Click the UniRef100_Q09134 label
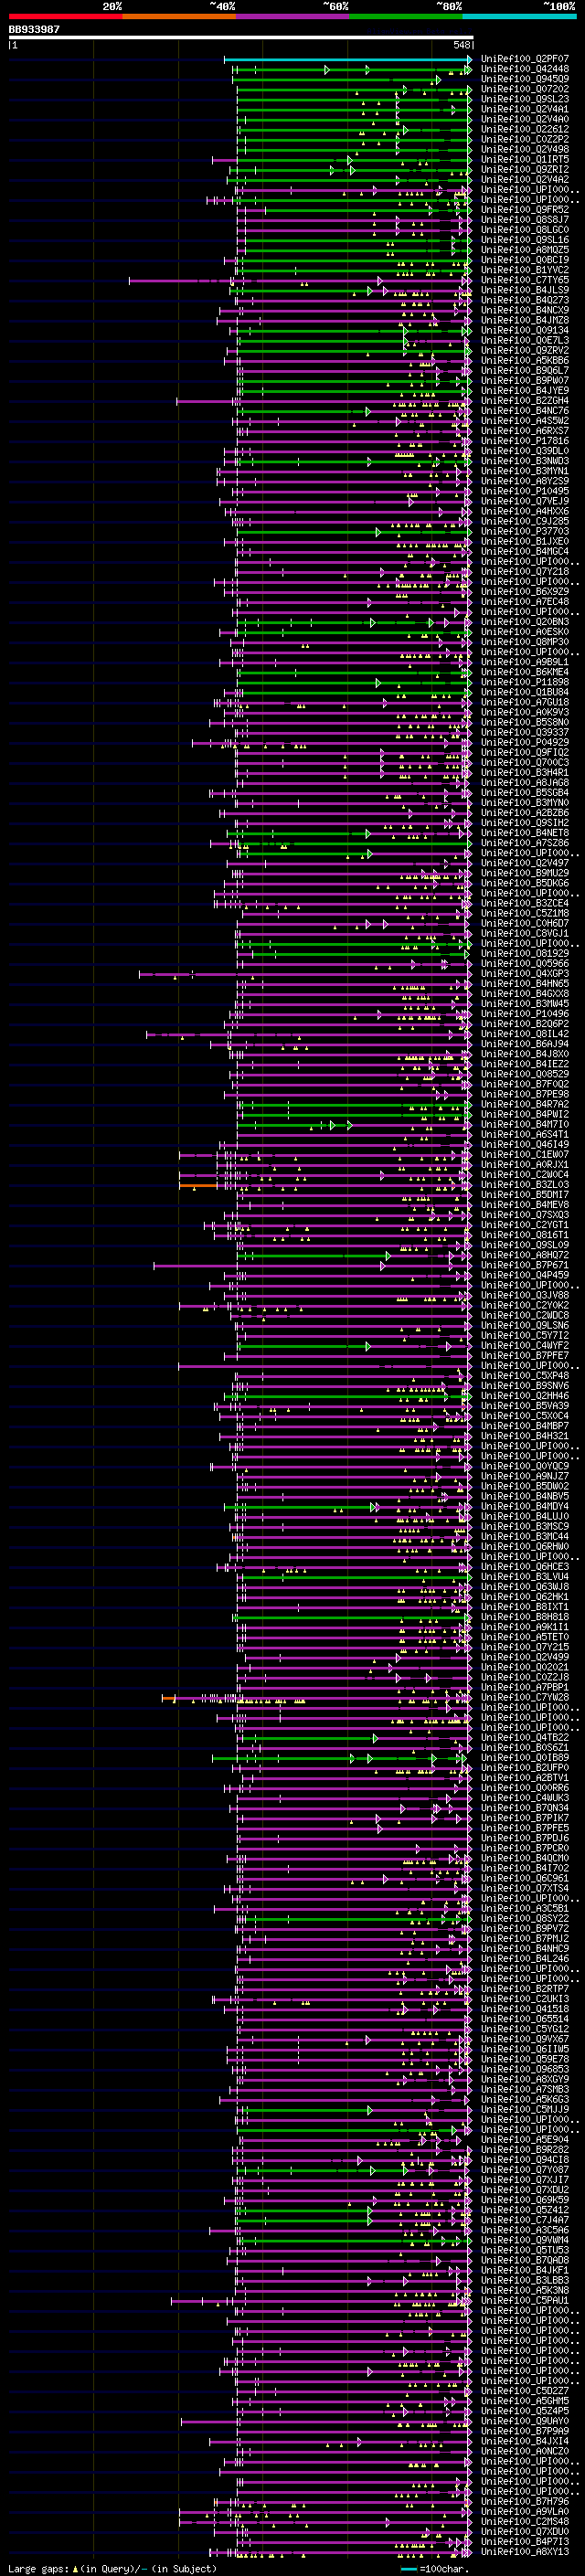 (x=525, y=330)
